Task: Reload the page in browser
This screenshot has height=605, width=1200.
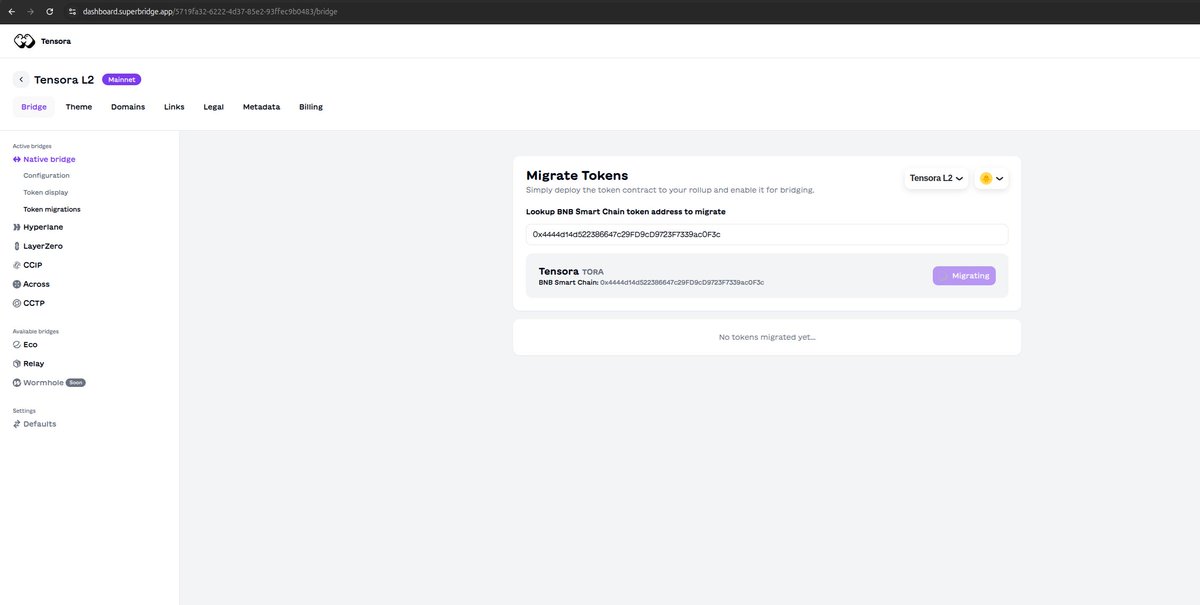Action: (49, 11)
